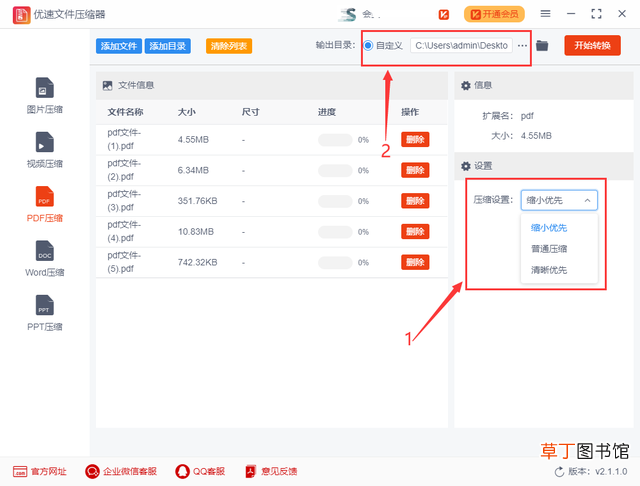The width and height of the screenshot is (640, 486).
Task: Open the 图片压缩 image compression section
Action: (x=44, y=95)
